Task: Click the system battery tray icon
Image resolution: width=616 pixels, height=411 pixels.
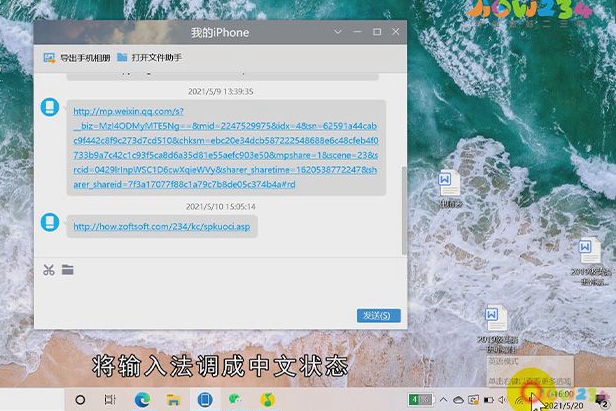Action: coord(488,400)
